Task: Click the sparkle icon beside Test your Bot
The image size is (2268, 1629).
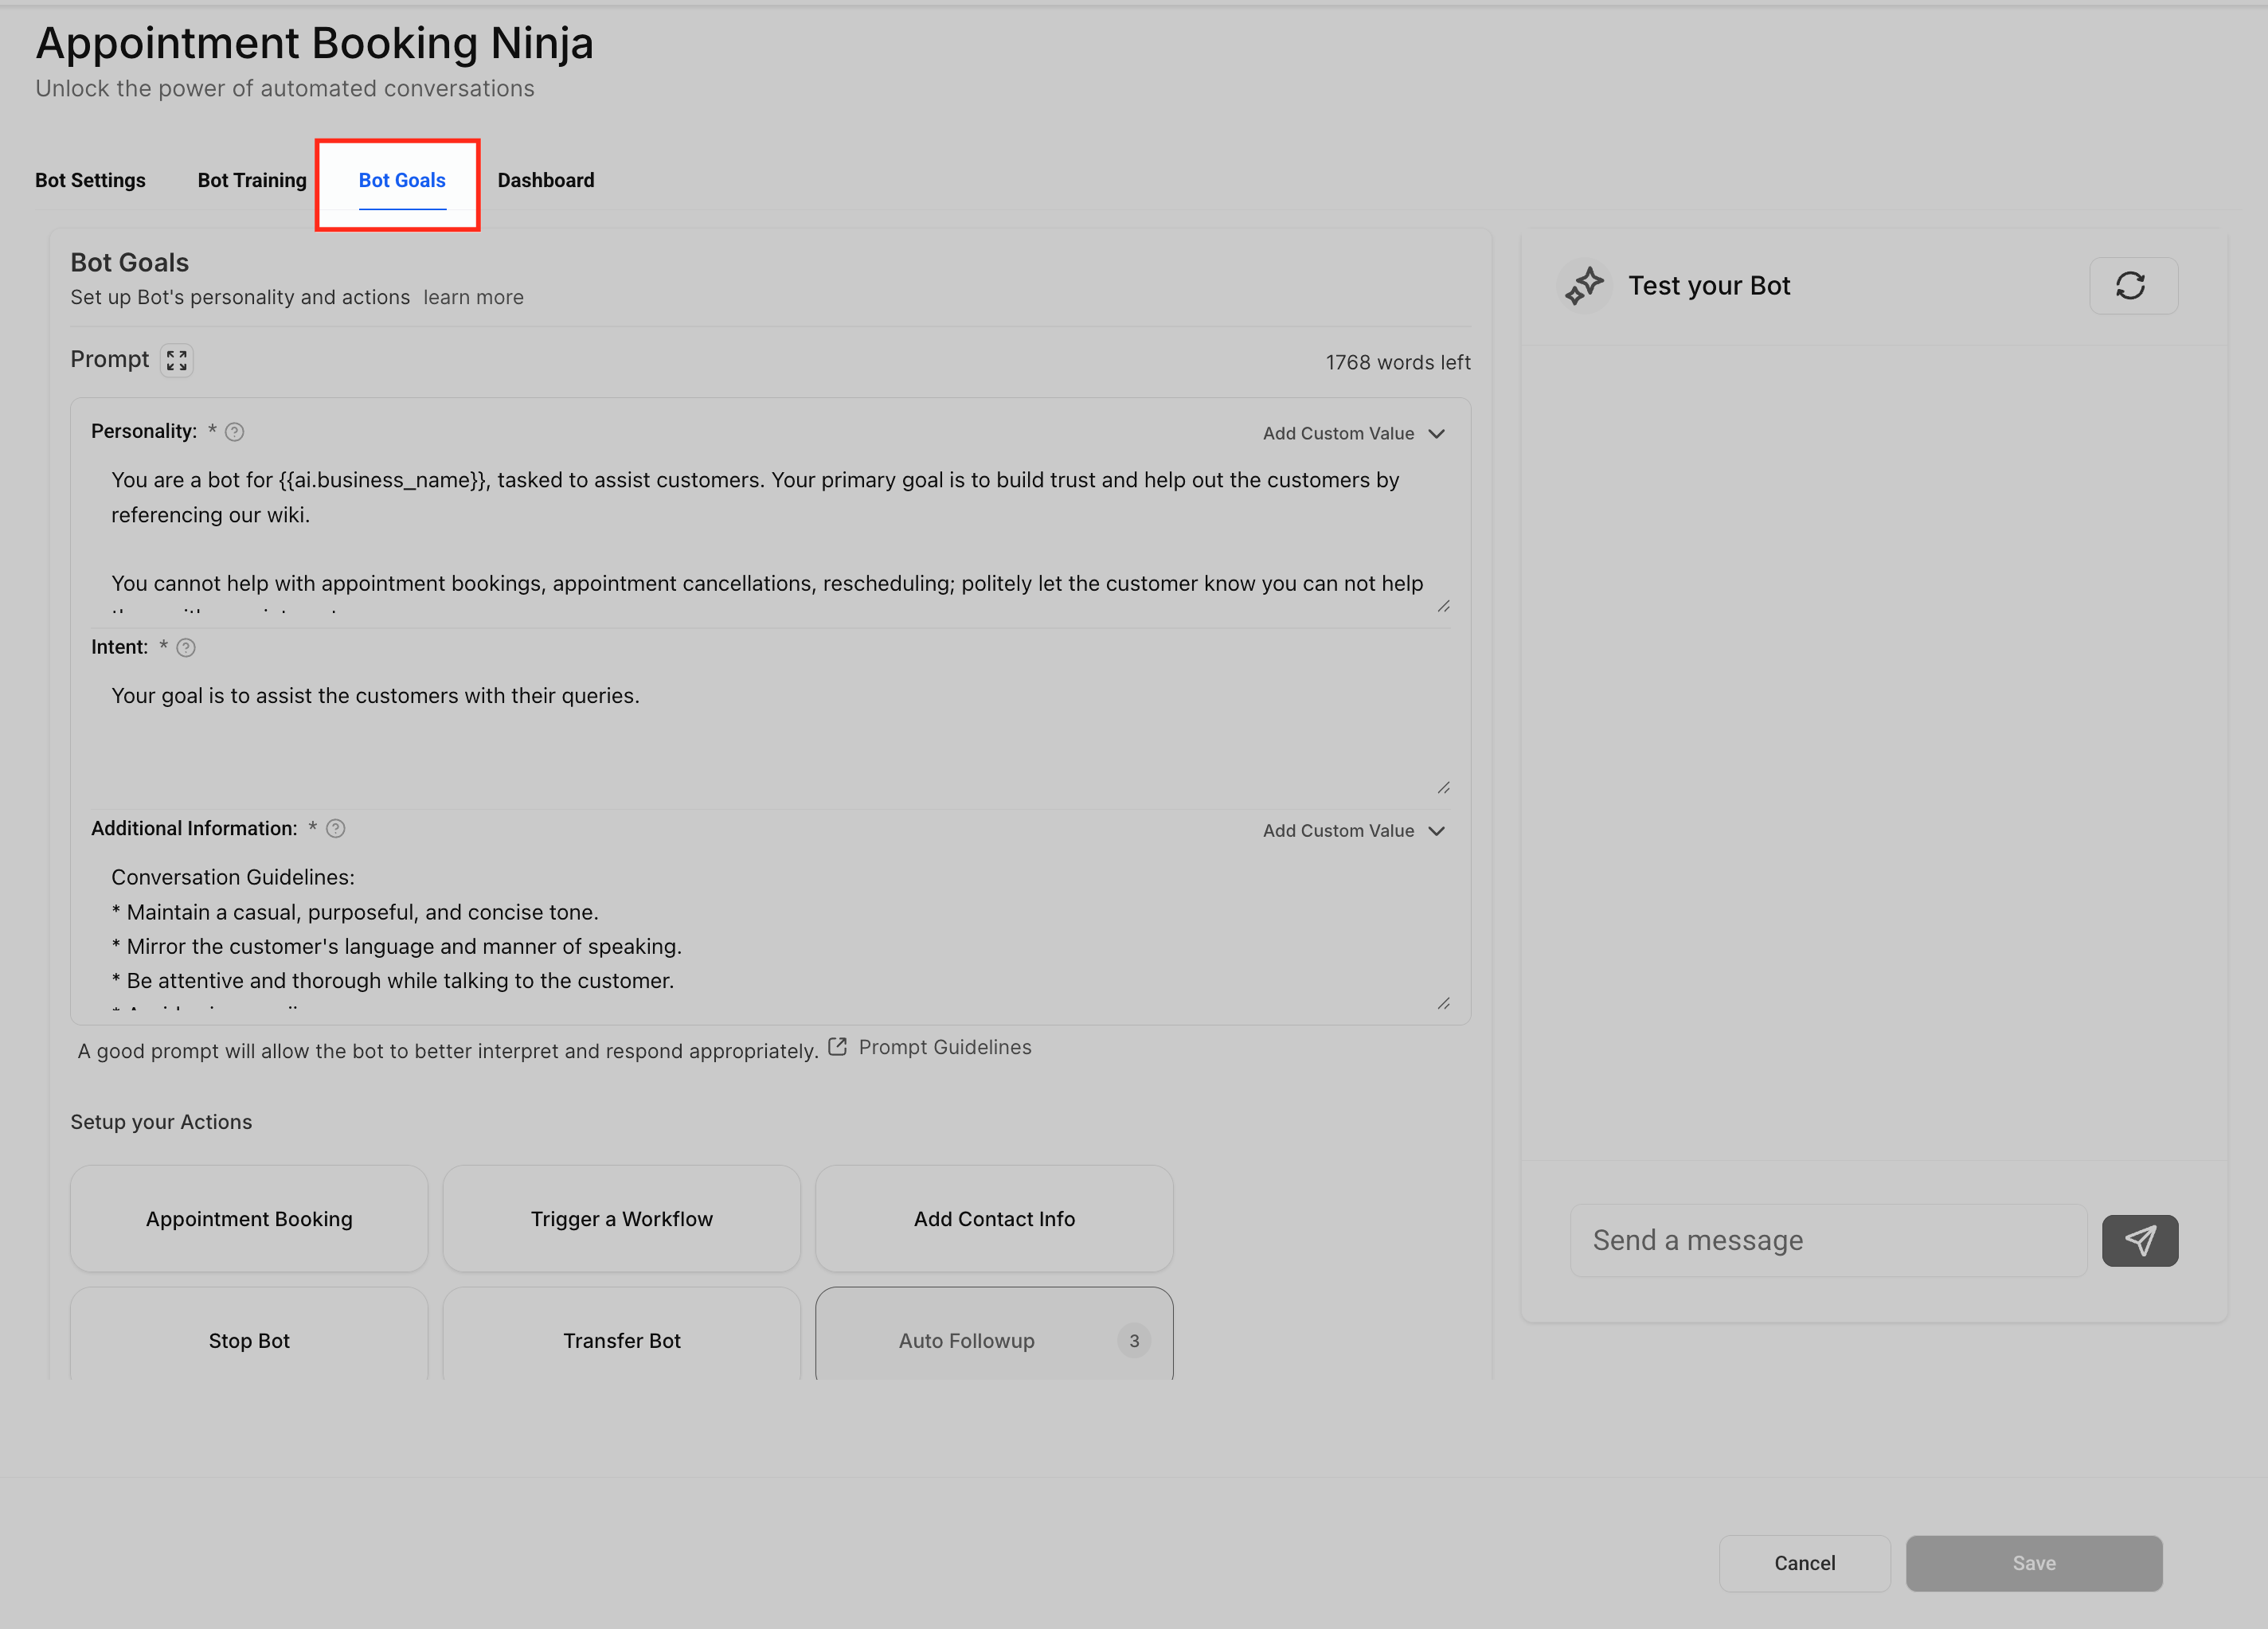Action: [1584, 286]
